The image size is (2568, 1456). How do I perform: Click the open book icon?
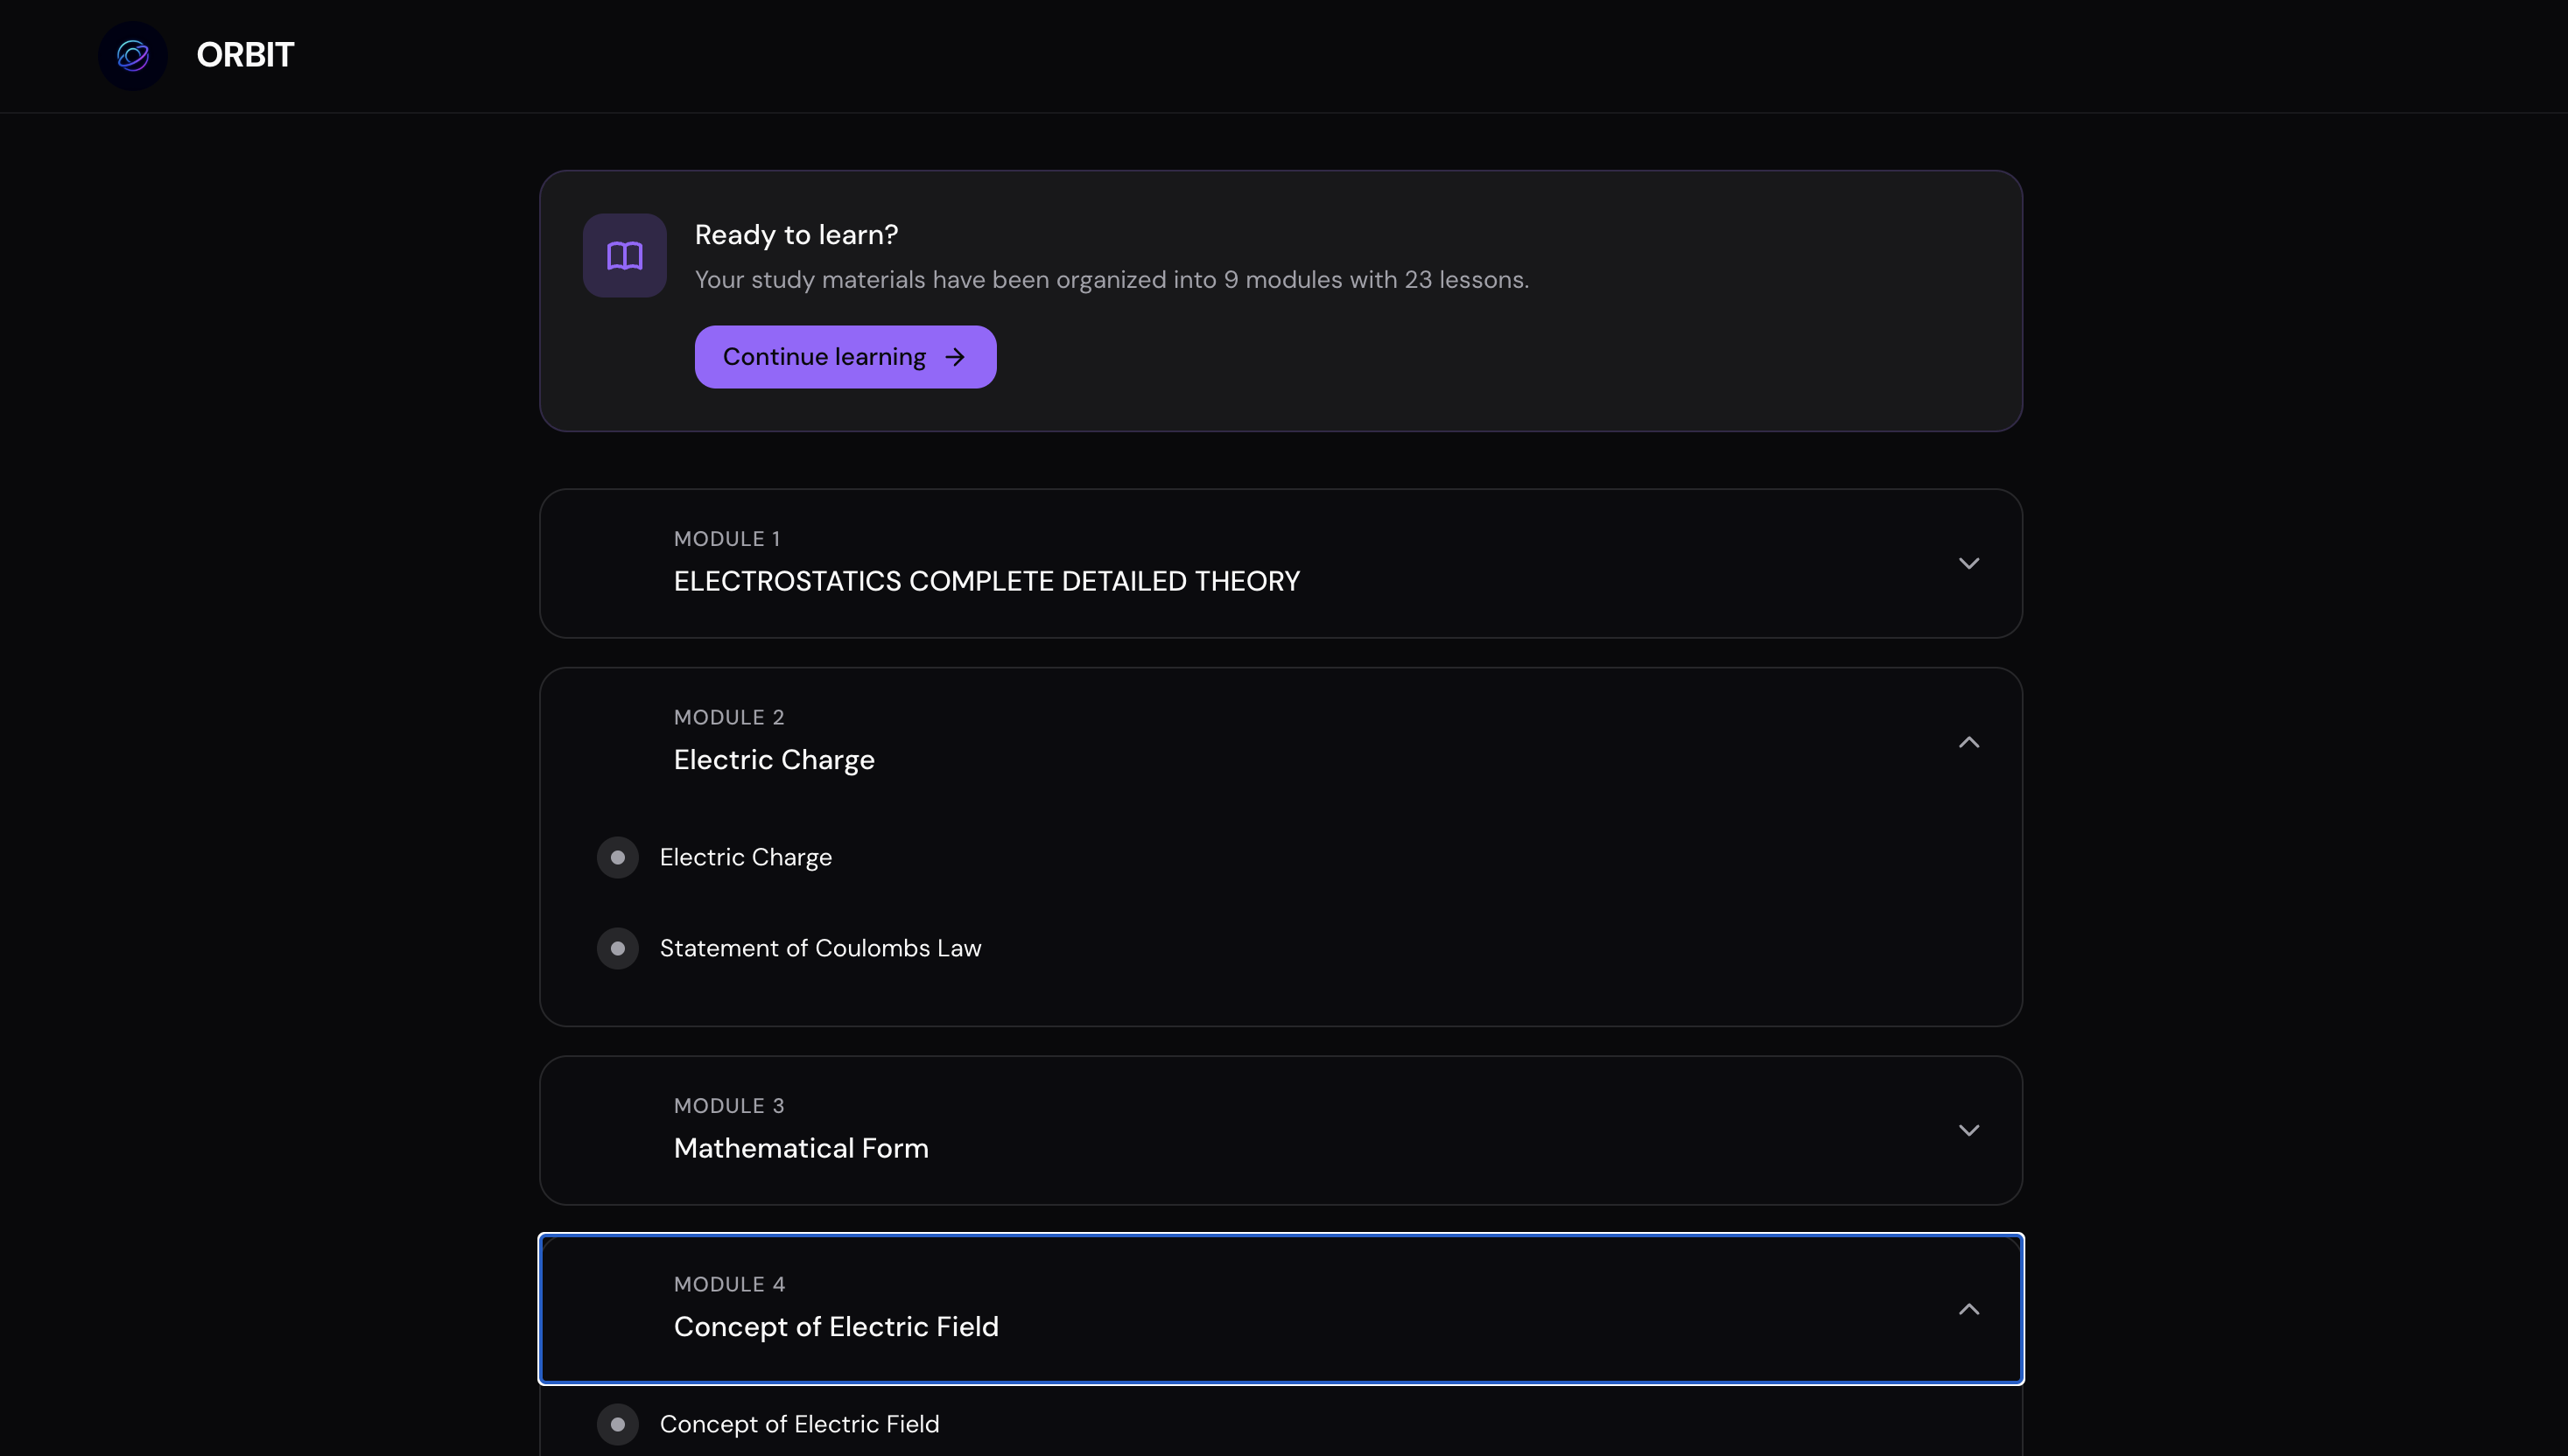[x=625, y=255]
